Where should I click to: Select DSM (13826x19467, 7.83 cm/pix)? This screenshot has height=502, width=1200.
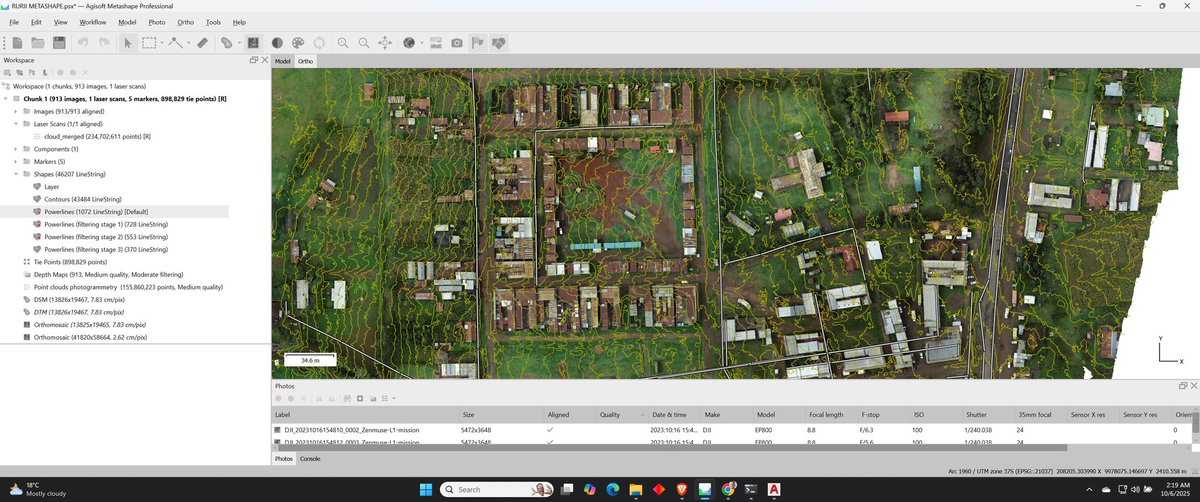click(x=79, y=299)
